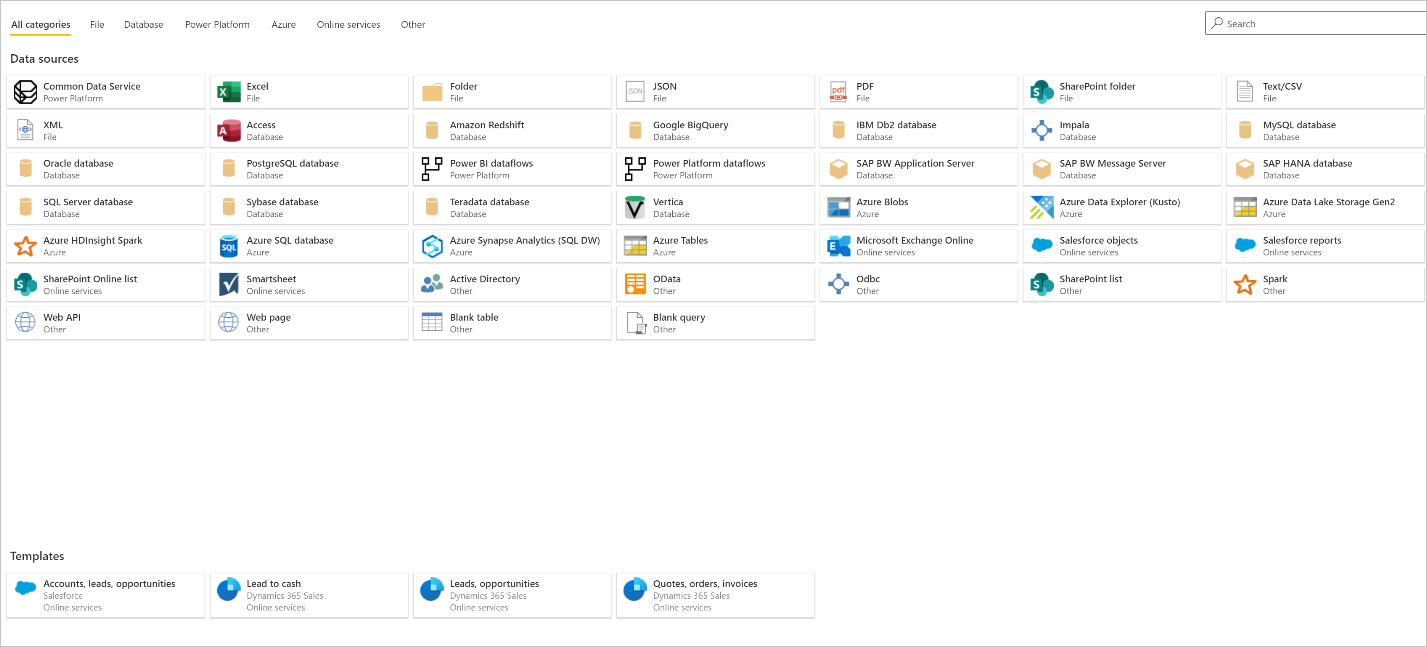Select the Power BI dataflows icon

point(432,169)
